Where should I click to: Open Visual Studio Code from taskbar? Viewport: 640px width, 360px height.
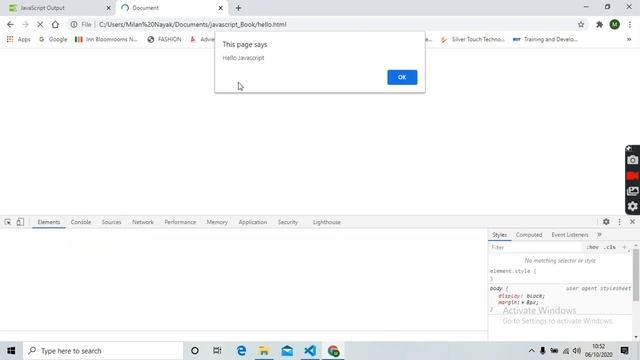click(310, 351)
